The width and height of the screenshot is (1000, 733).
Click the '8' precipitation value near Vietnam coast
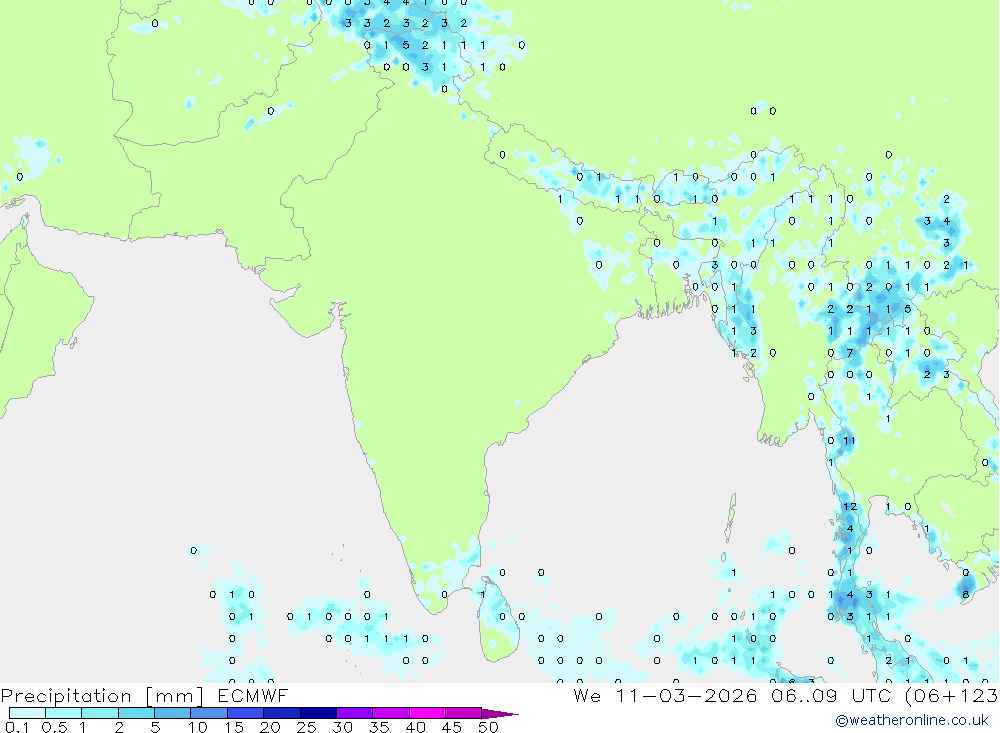[x=966, y=595]
